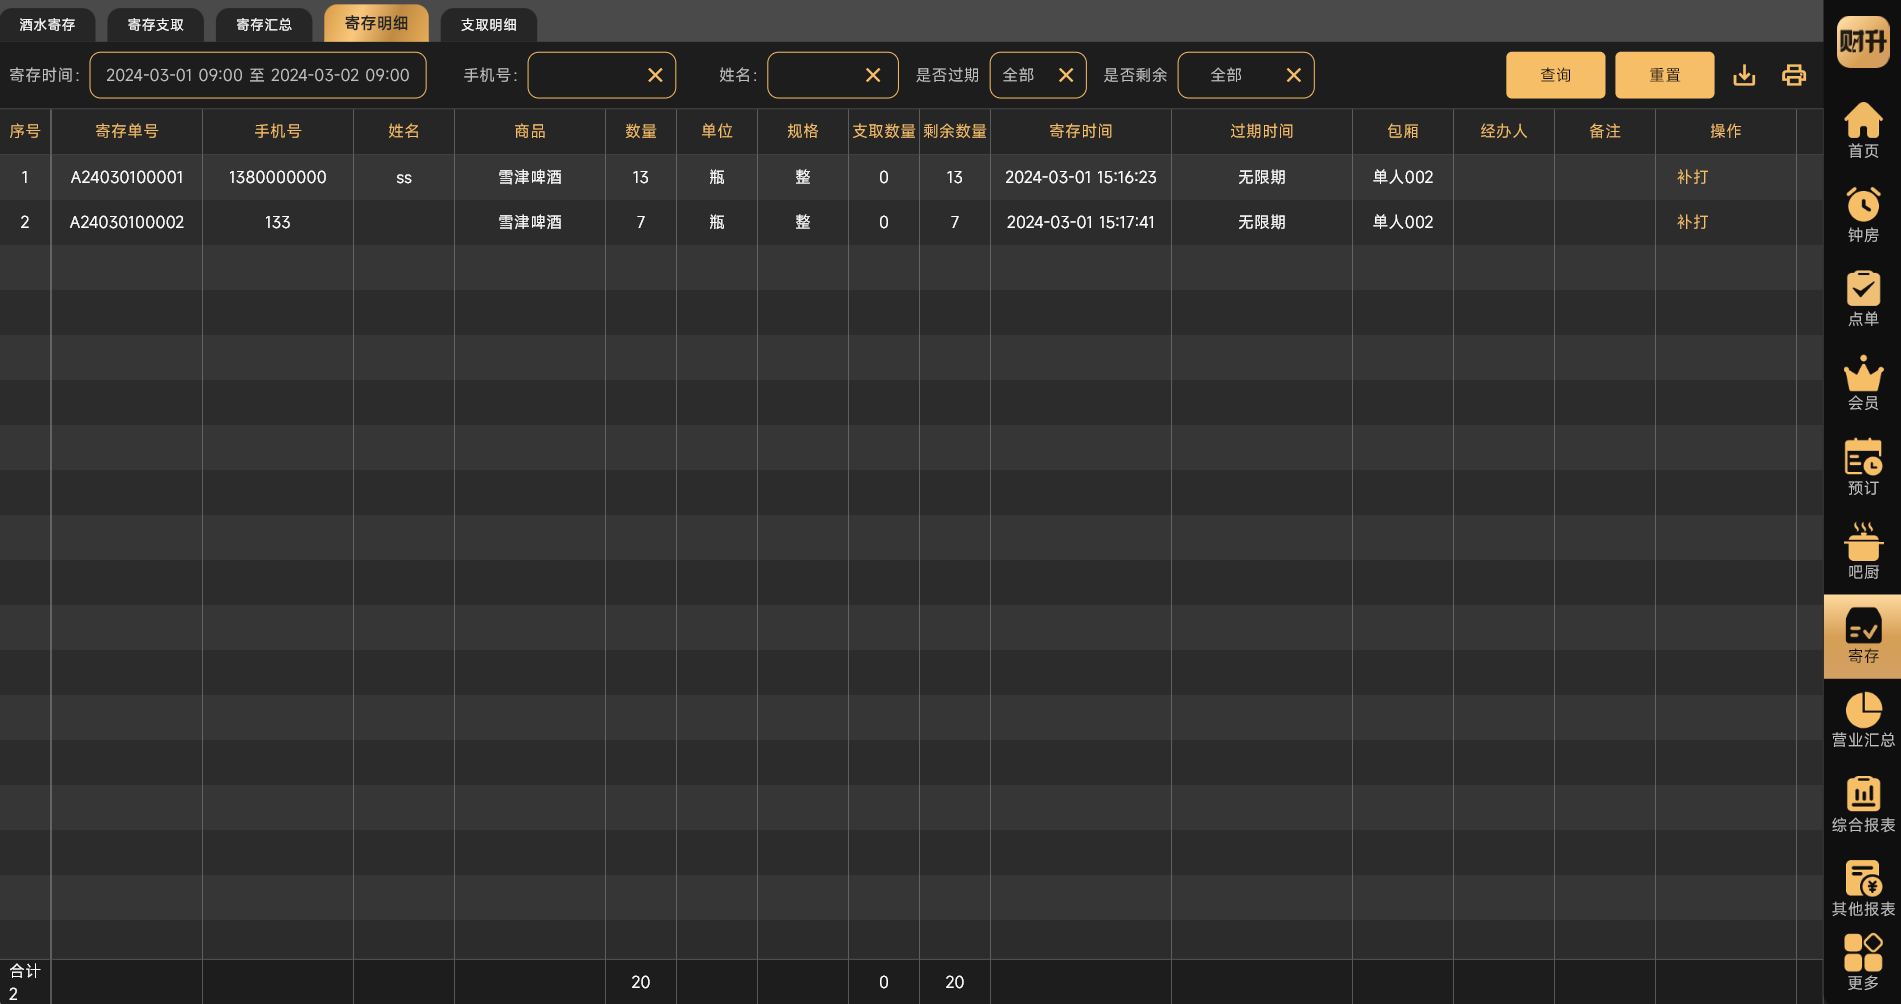Open the 会员 member crown icon
The image size is (1901, 1004).
1862,382
